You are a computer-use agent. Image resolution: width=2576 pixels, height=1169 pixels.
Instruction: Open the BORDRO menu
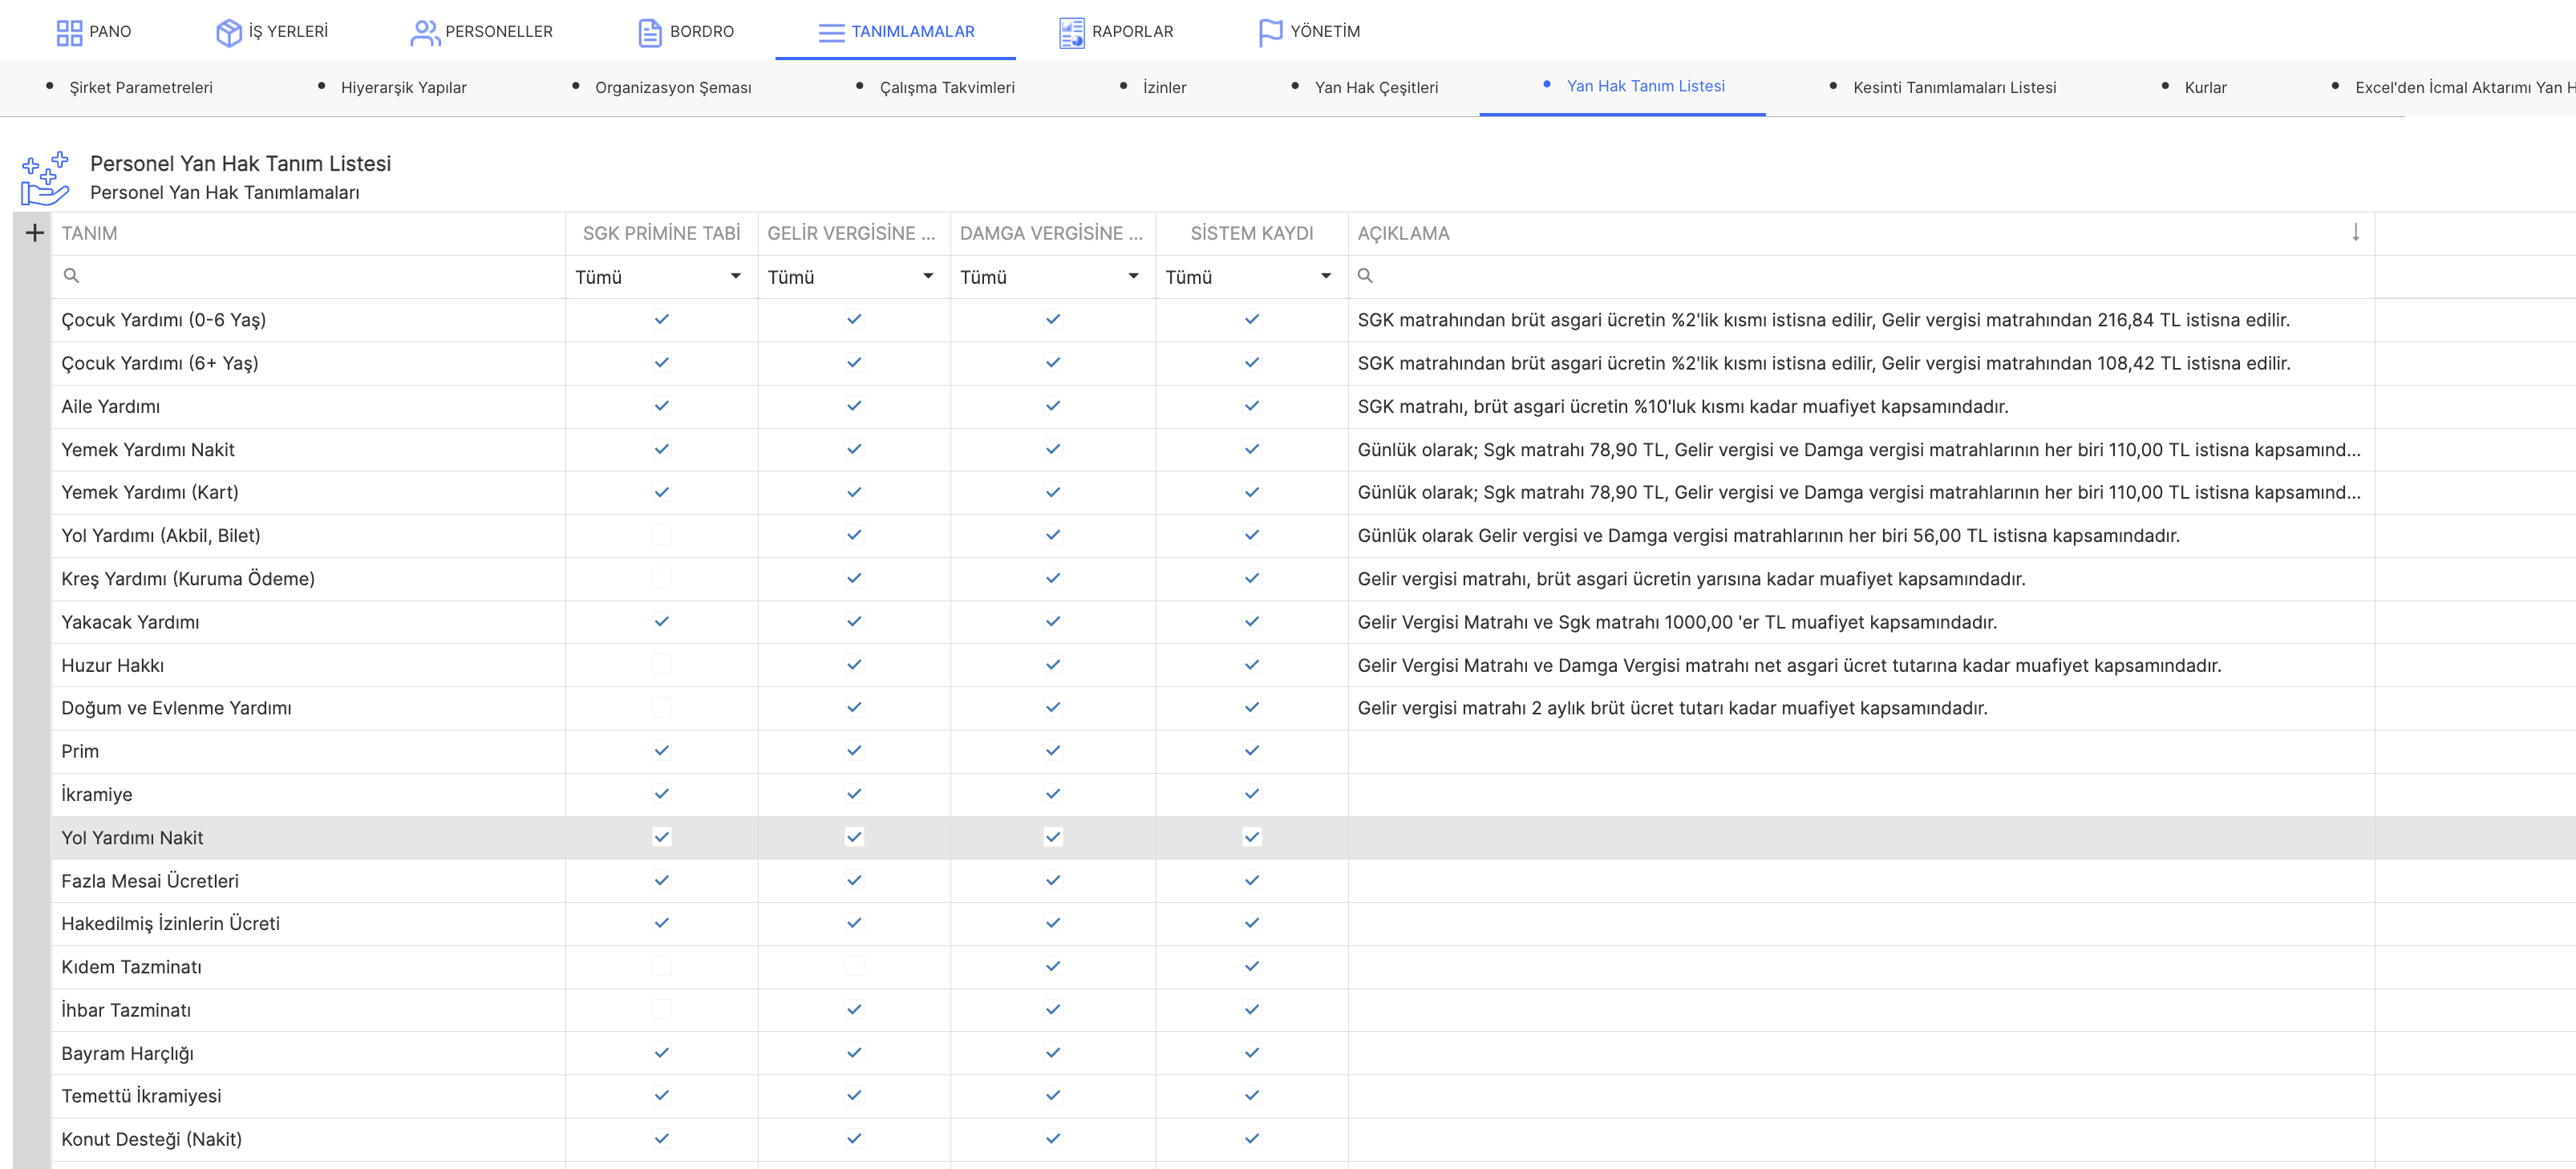(686, 32)
